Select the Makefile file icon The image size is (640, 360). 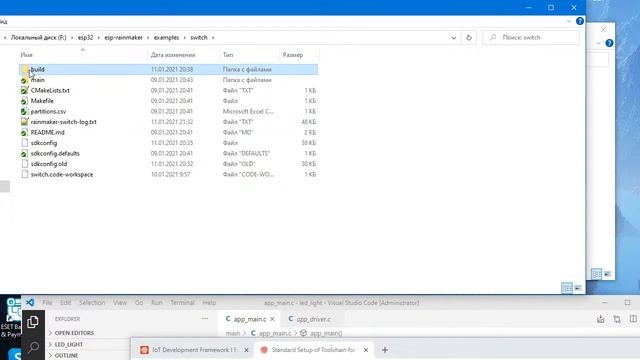click(24, 101)
